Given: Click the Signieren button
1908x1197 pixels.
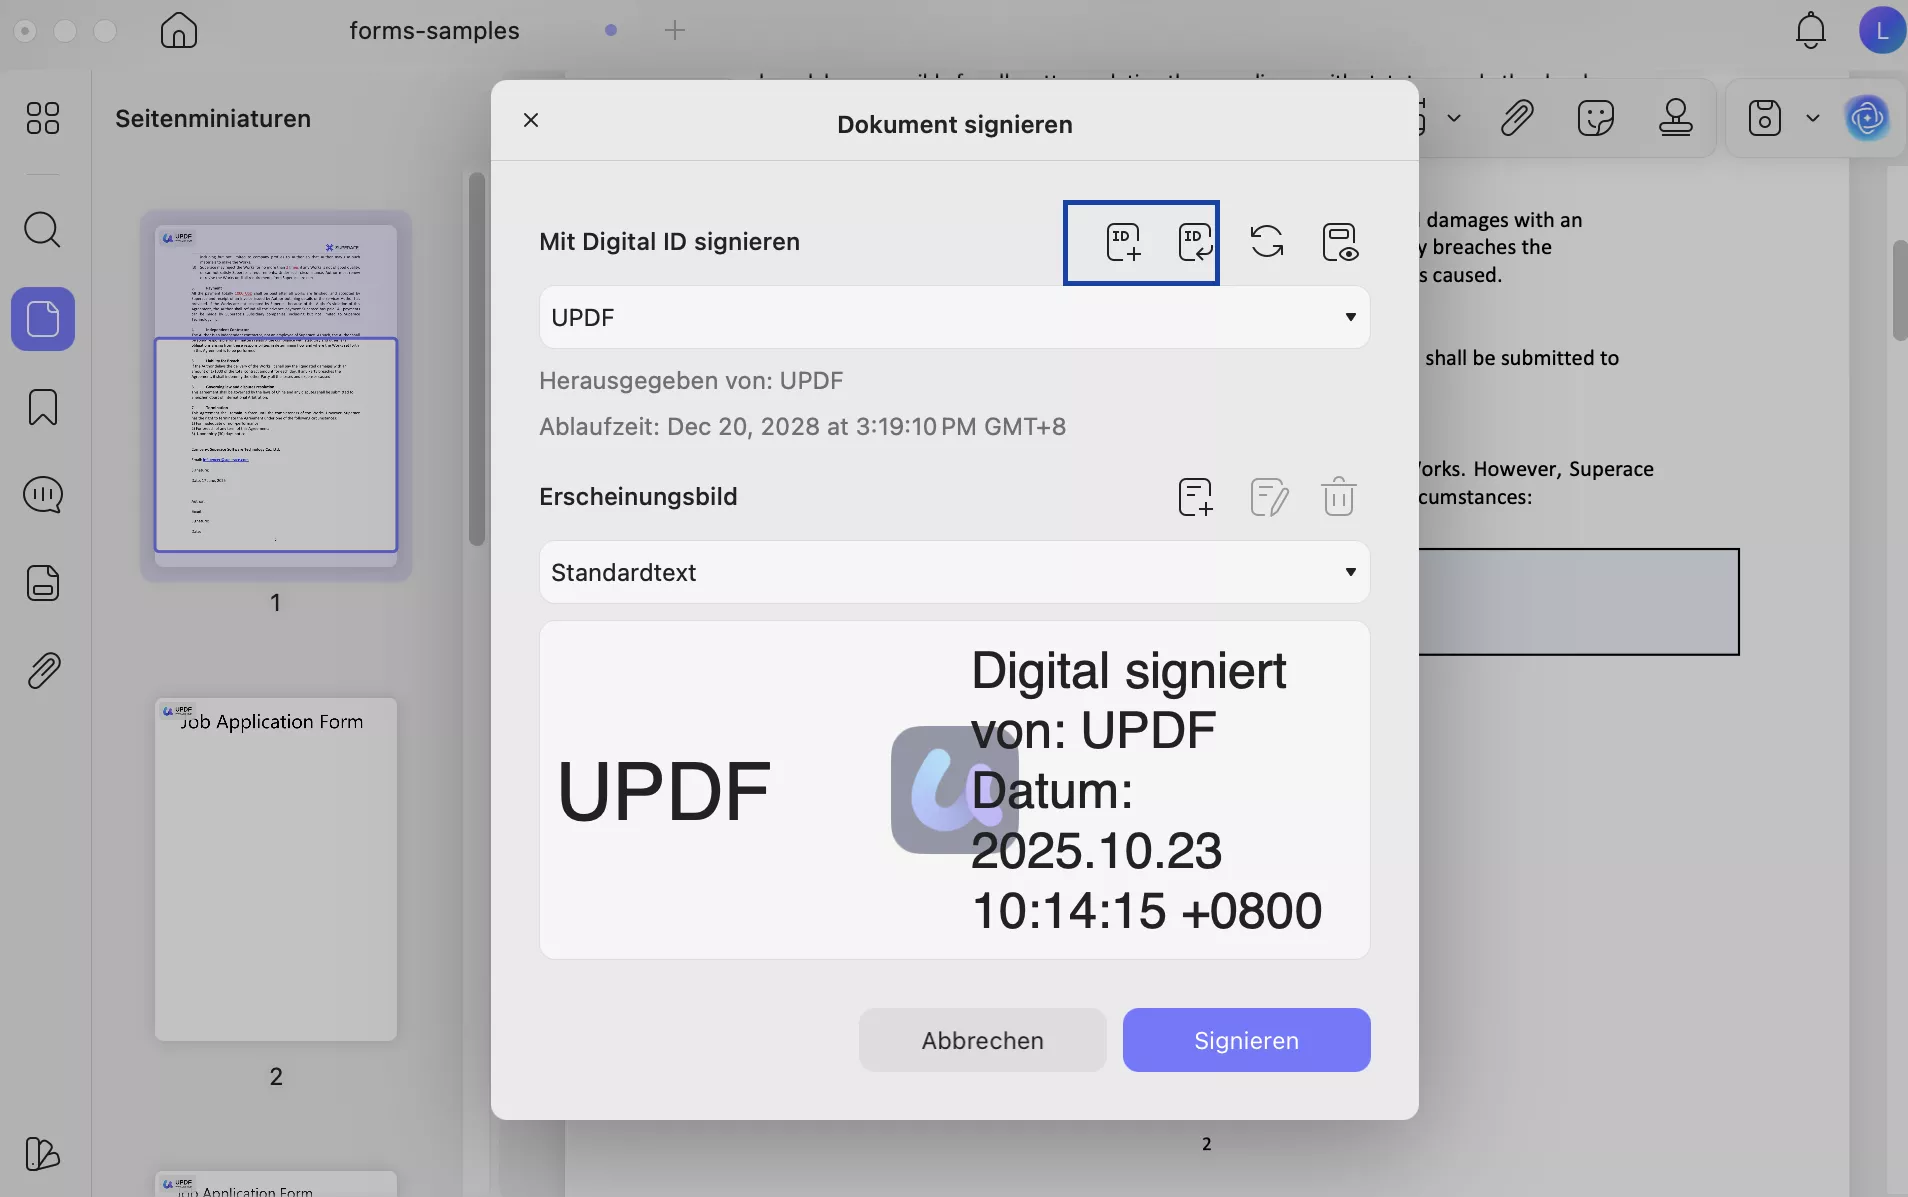Looking at the screenshot, I should 1246,1040.
